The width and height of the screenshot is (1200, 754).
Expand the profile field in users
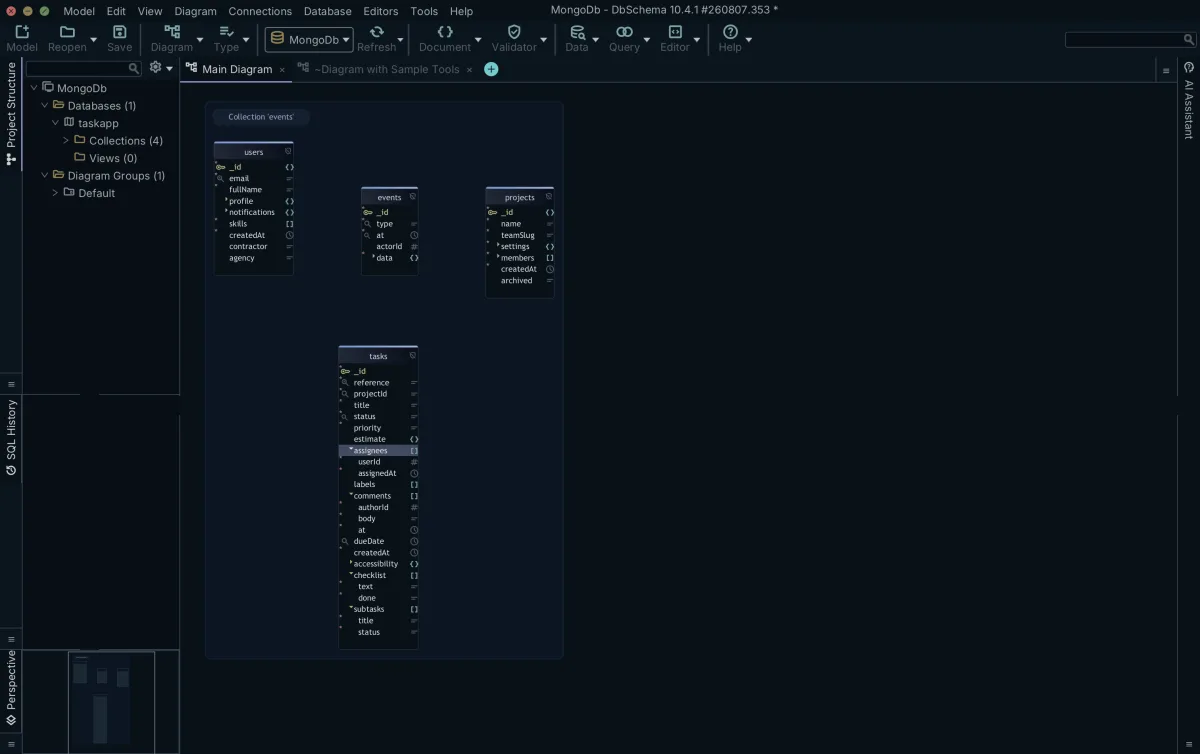[226, 200]
